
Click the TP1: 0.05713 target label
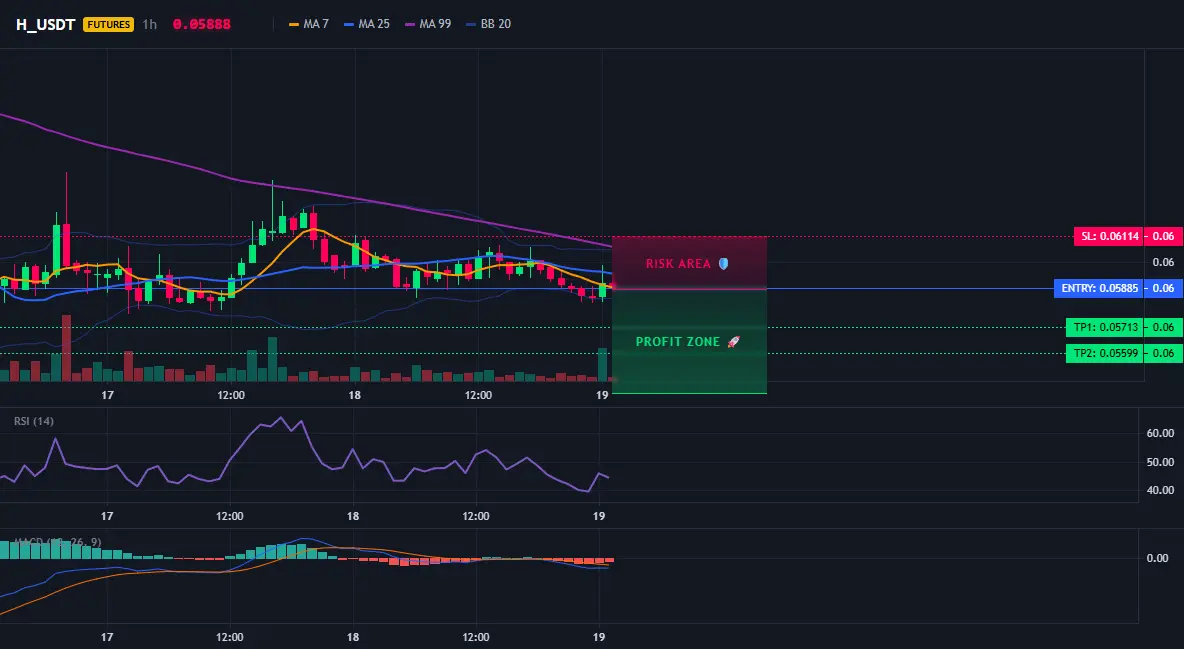tap(1105, 327)
